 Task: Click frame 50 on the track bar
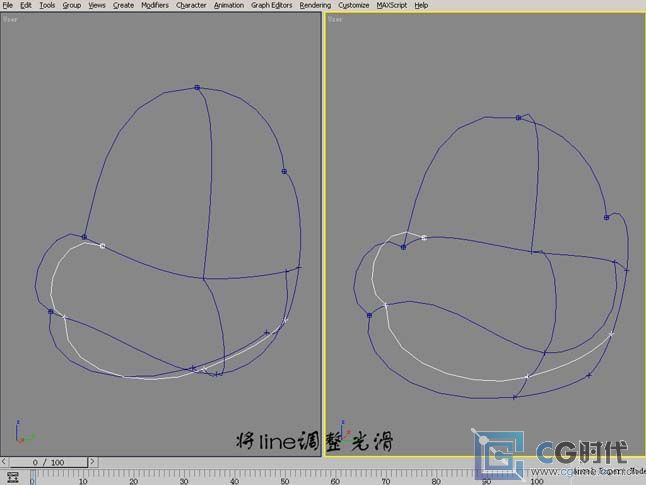[x=285, y=477]
